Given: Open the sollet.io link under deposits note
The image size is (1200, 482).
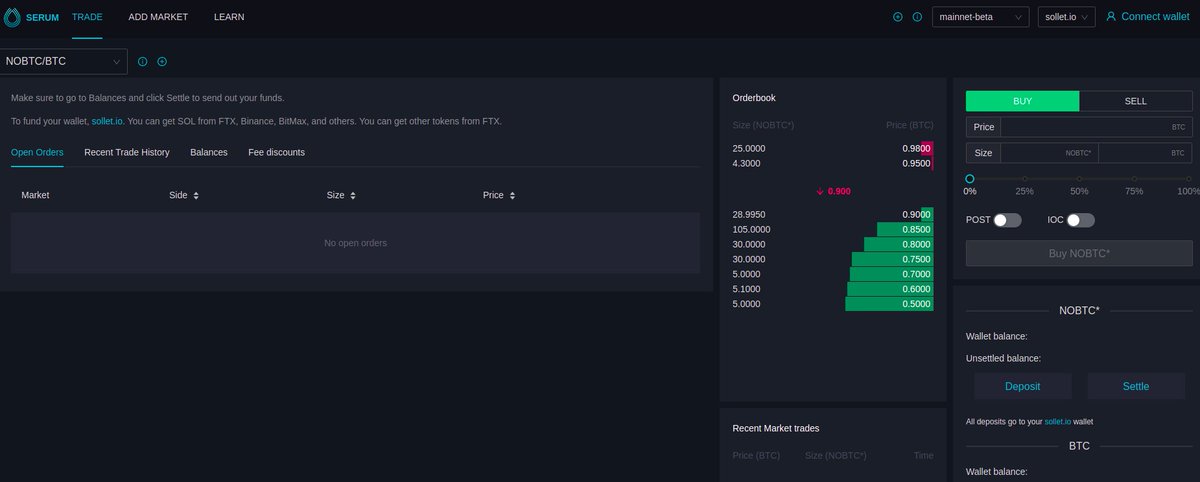Looking at the screenshot, I should click(x=1057, y=422).
